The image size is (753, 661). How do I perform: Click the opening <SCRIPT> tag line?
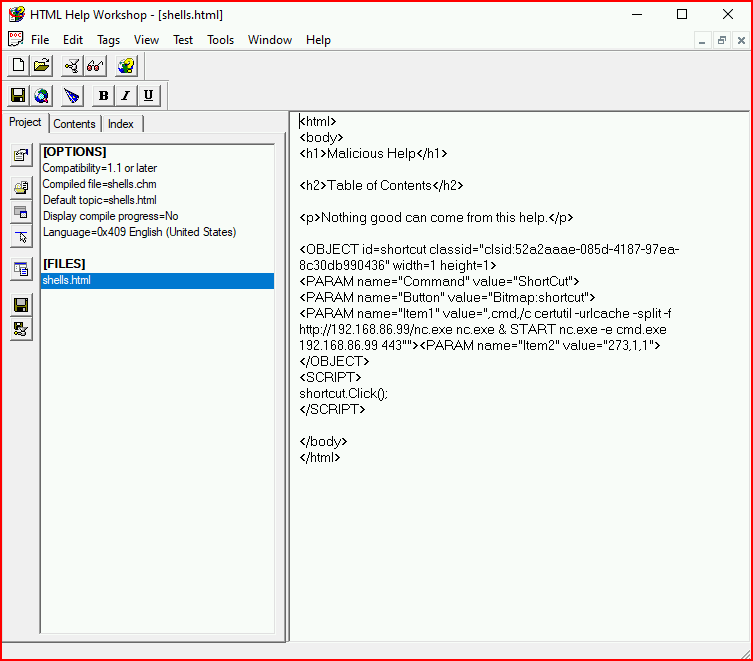click(330, 378)
